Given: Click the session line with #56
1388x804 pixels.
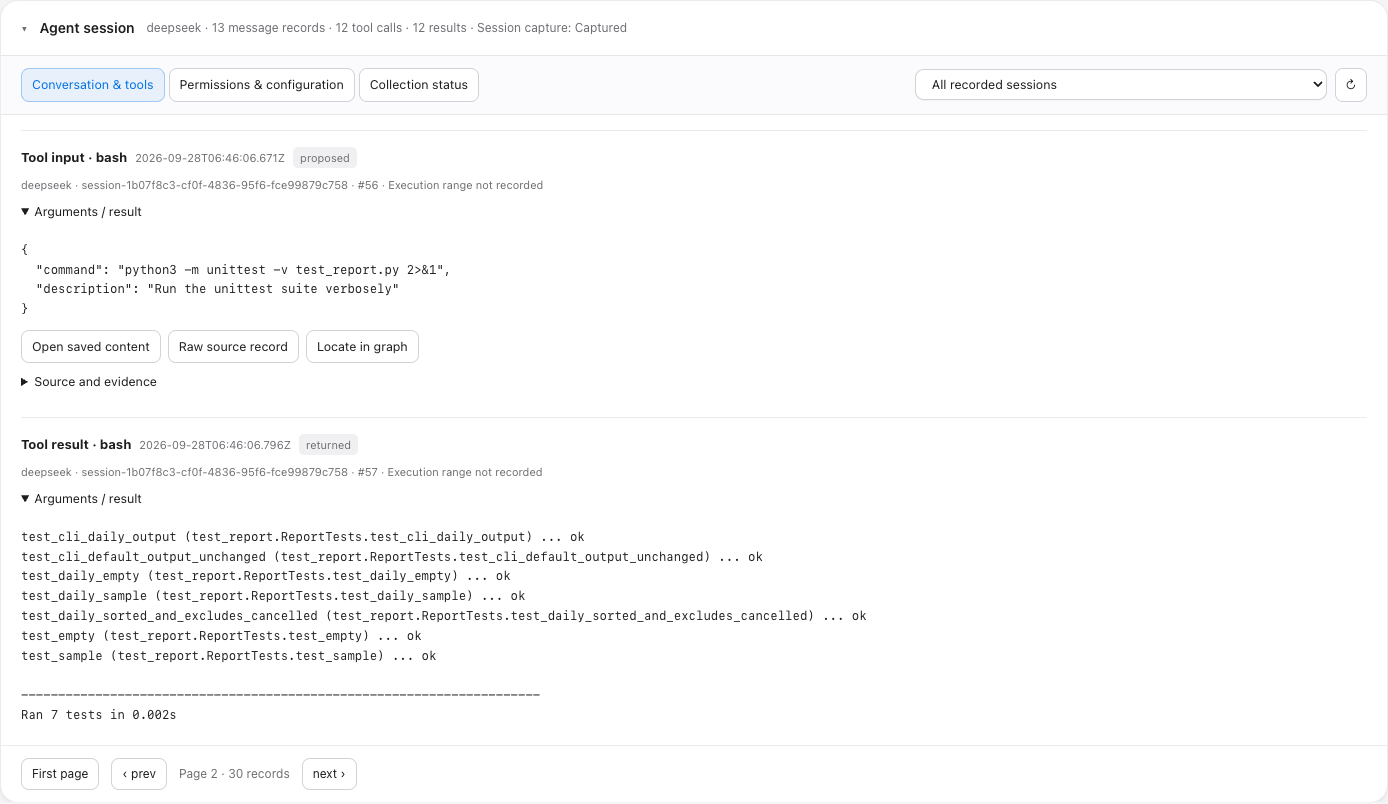Looking at the screenshot, I should [x=282, y=185].
